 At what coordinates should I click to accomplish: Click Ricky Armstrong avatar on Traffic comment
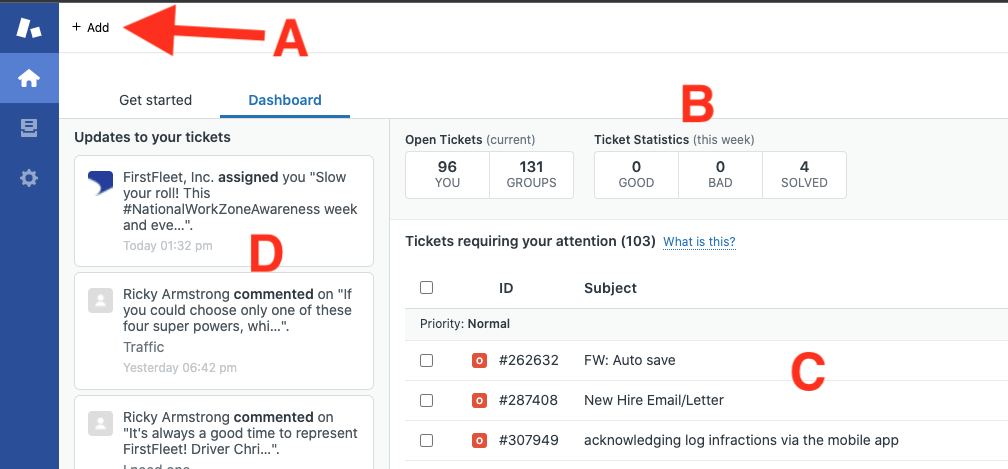(x=101, y=301)
